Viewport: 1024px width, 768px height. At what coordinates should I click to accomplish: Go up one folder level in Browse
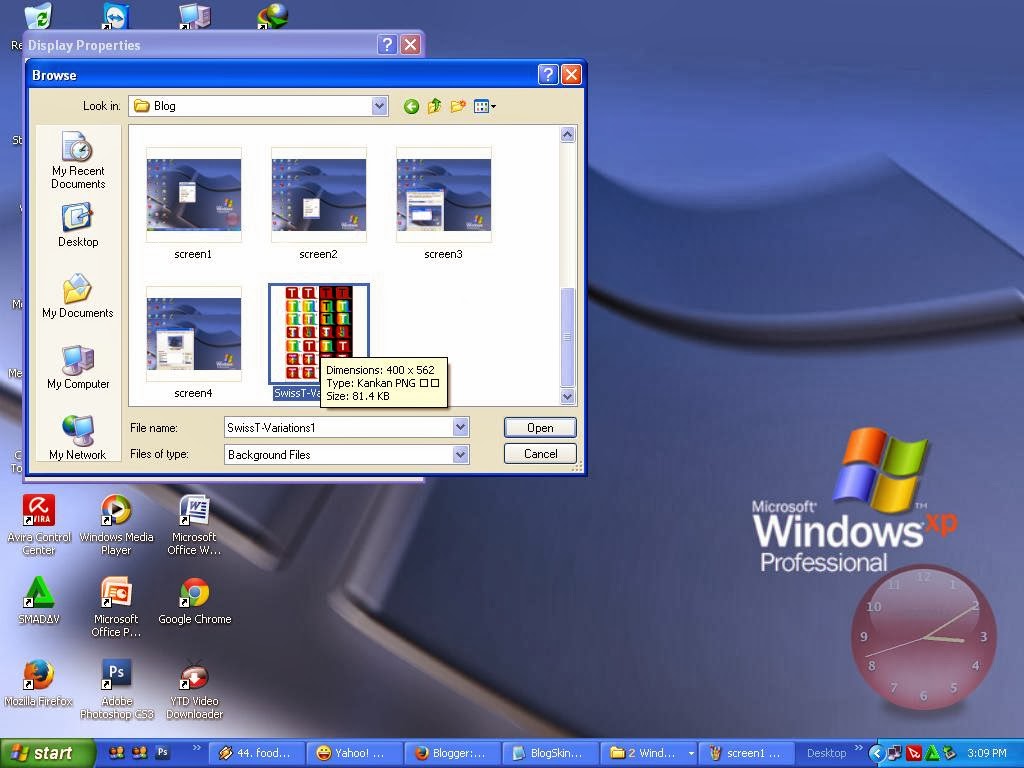[x=434, y=106]
